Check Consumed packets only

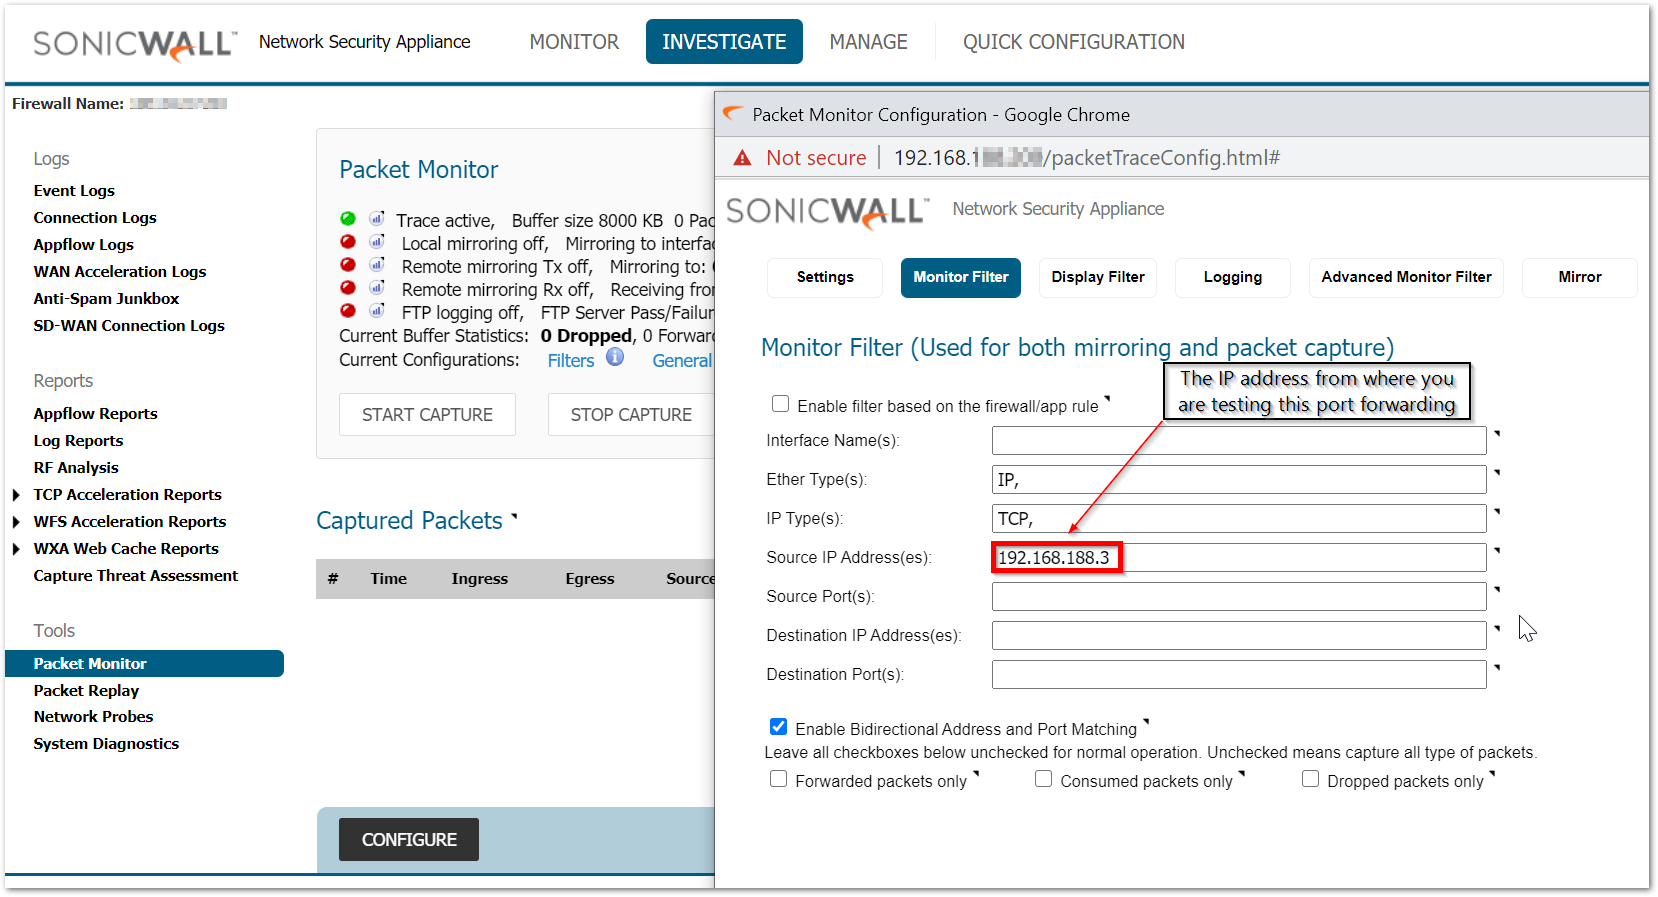[x=1043, y=779]
